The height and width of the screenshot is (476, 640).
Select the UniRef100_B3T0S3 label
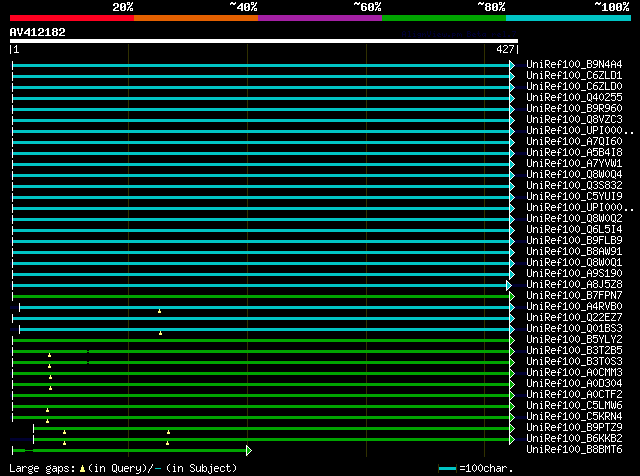pos(574,362)
